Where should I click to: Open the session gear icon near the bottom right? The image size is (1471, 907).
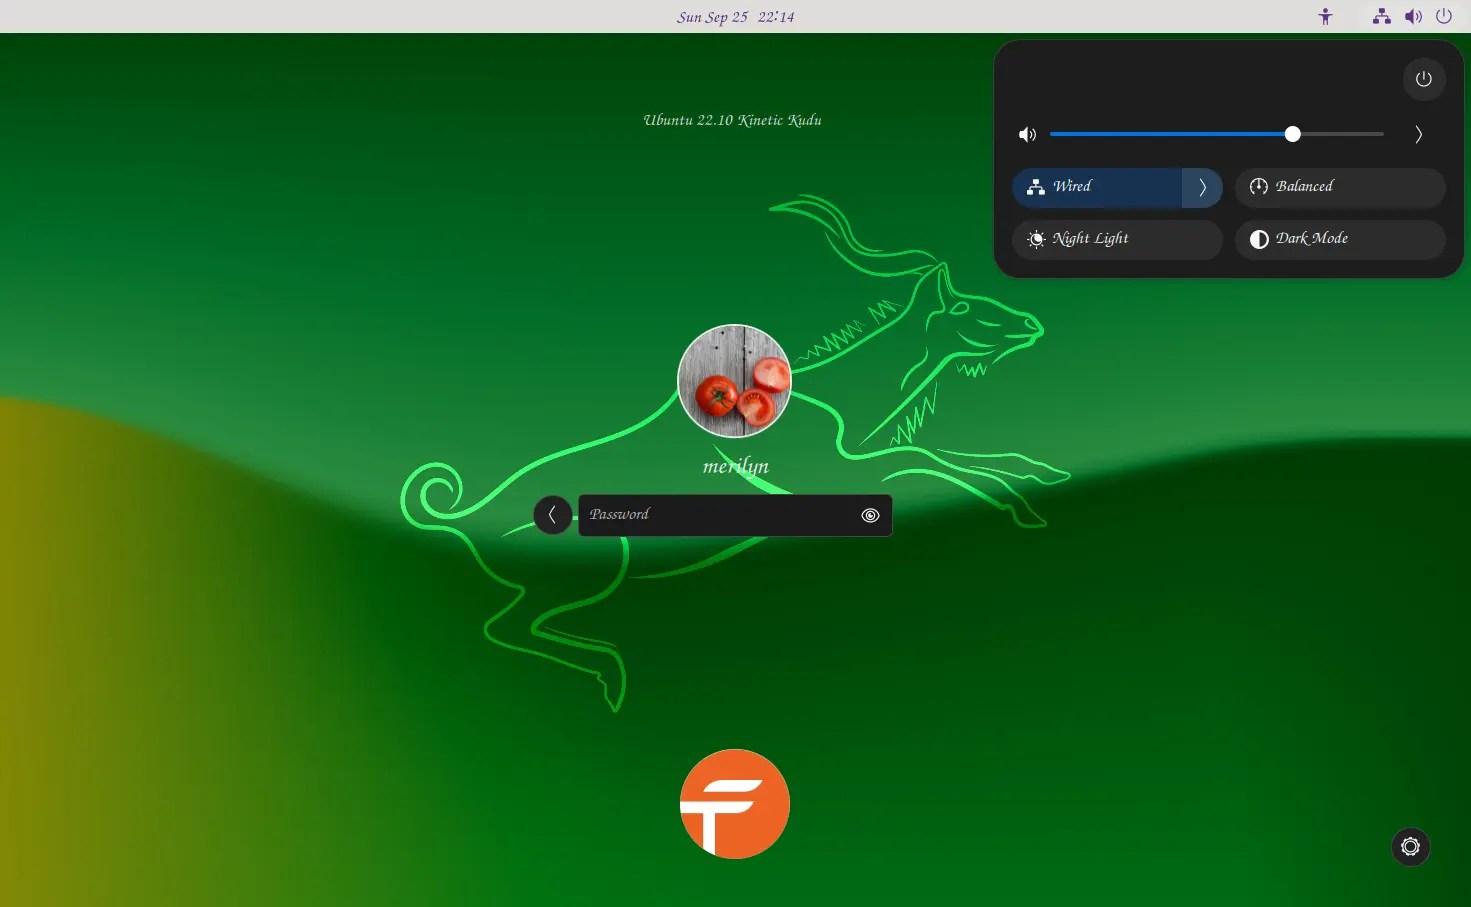(1410, 847)
